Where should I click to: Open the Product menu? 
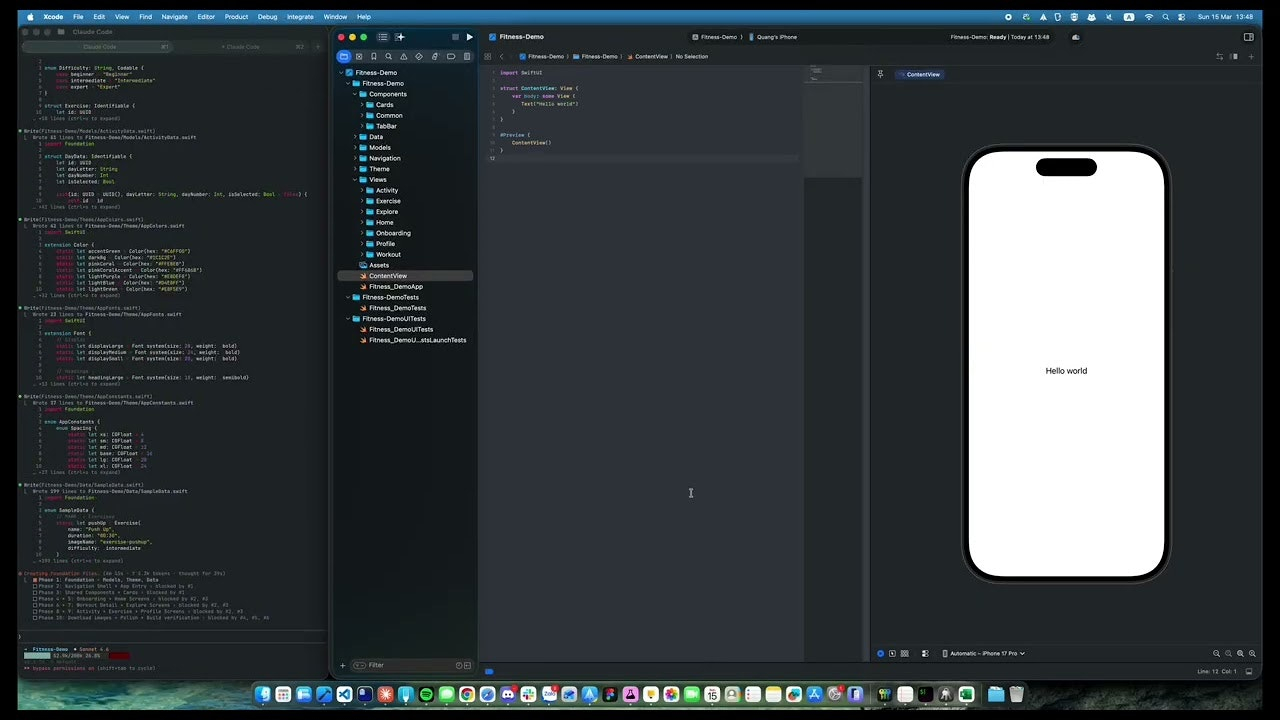[236, 17]
